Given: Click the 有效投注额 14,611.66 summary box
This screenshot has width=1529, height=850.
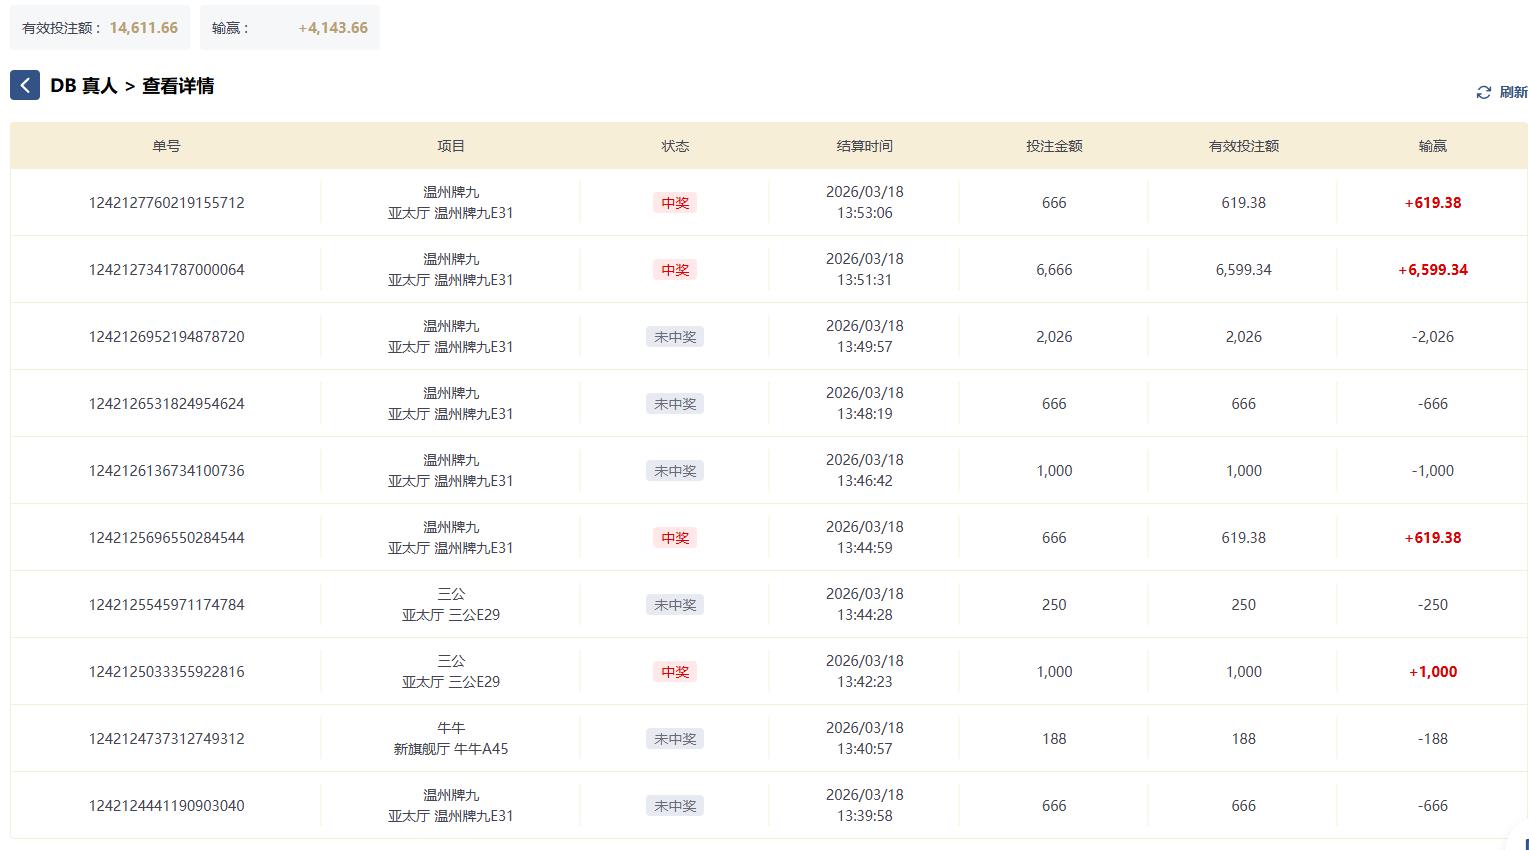Looking at the screenshot, I should click(100, 28).
